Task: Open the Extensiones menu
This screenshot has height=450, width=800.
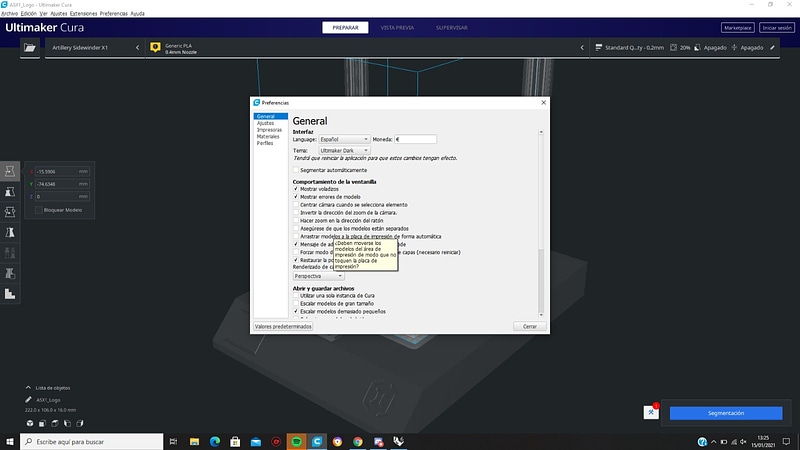Action: pyautogui.click(x=83, y=14)
